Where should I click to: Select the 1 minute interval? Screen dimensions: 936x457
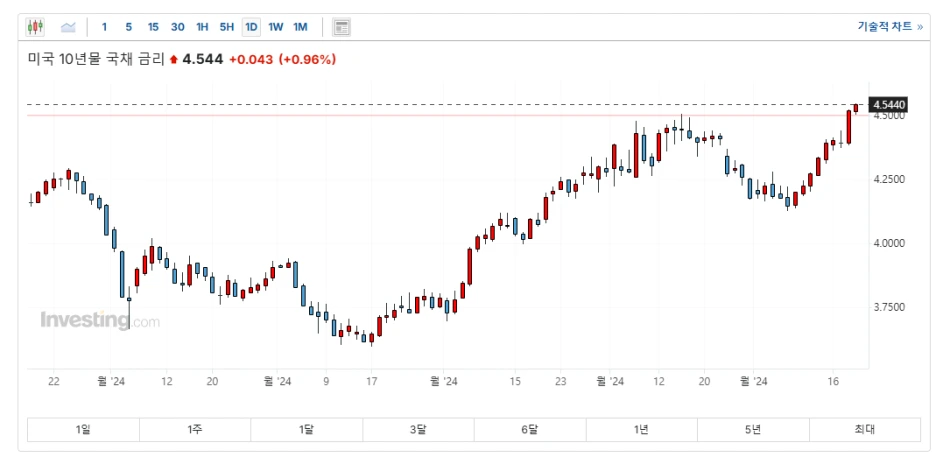click(104, 27)
